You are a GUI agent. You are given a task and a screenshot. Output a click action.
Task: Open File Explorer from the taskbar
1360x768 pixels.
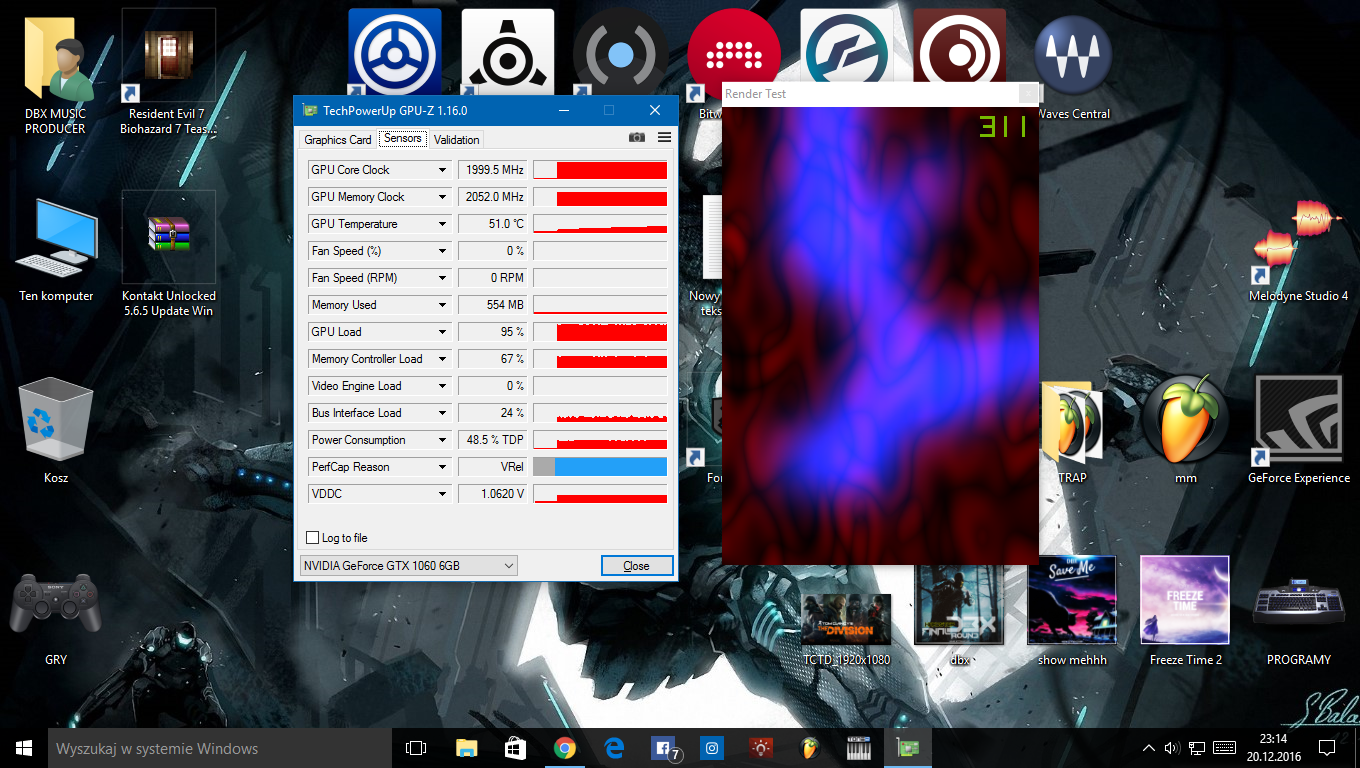pos(466,748)
